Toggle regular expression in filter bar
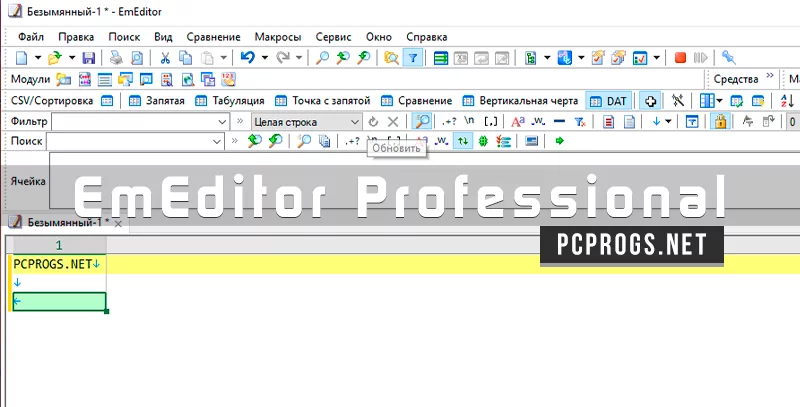The width and height of the screenshot is (800, 407). coord(449,122)
